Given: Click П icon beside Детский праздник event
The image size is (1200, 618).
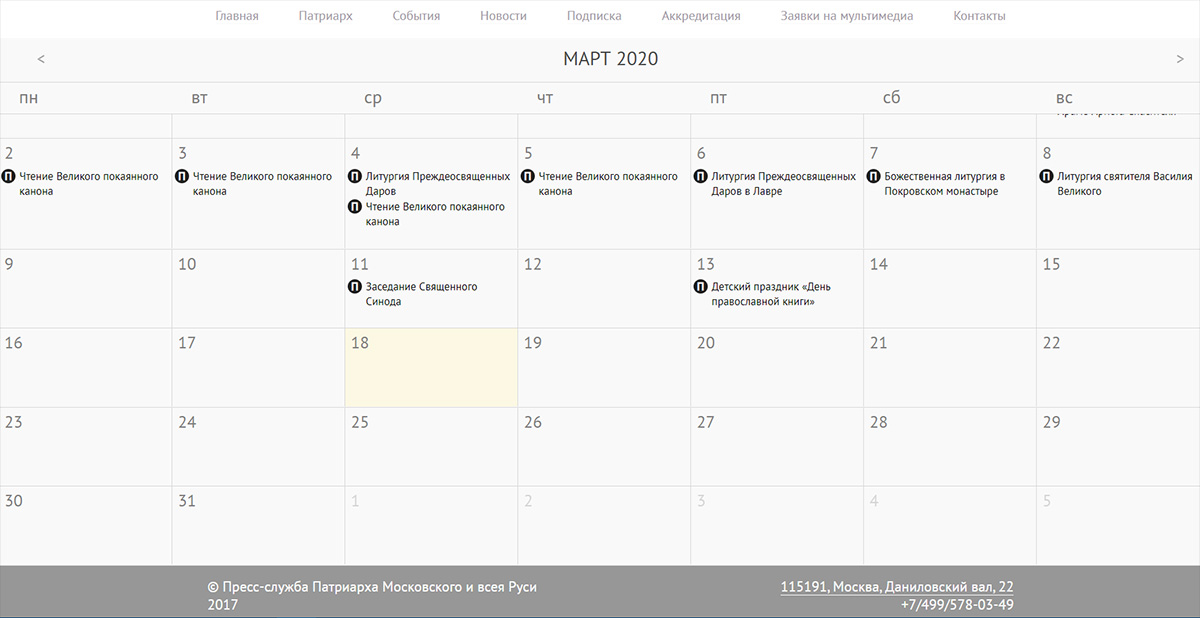Looking at the screenshot, I should point(701,287).
